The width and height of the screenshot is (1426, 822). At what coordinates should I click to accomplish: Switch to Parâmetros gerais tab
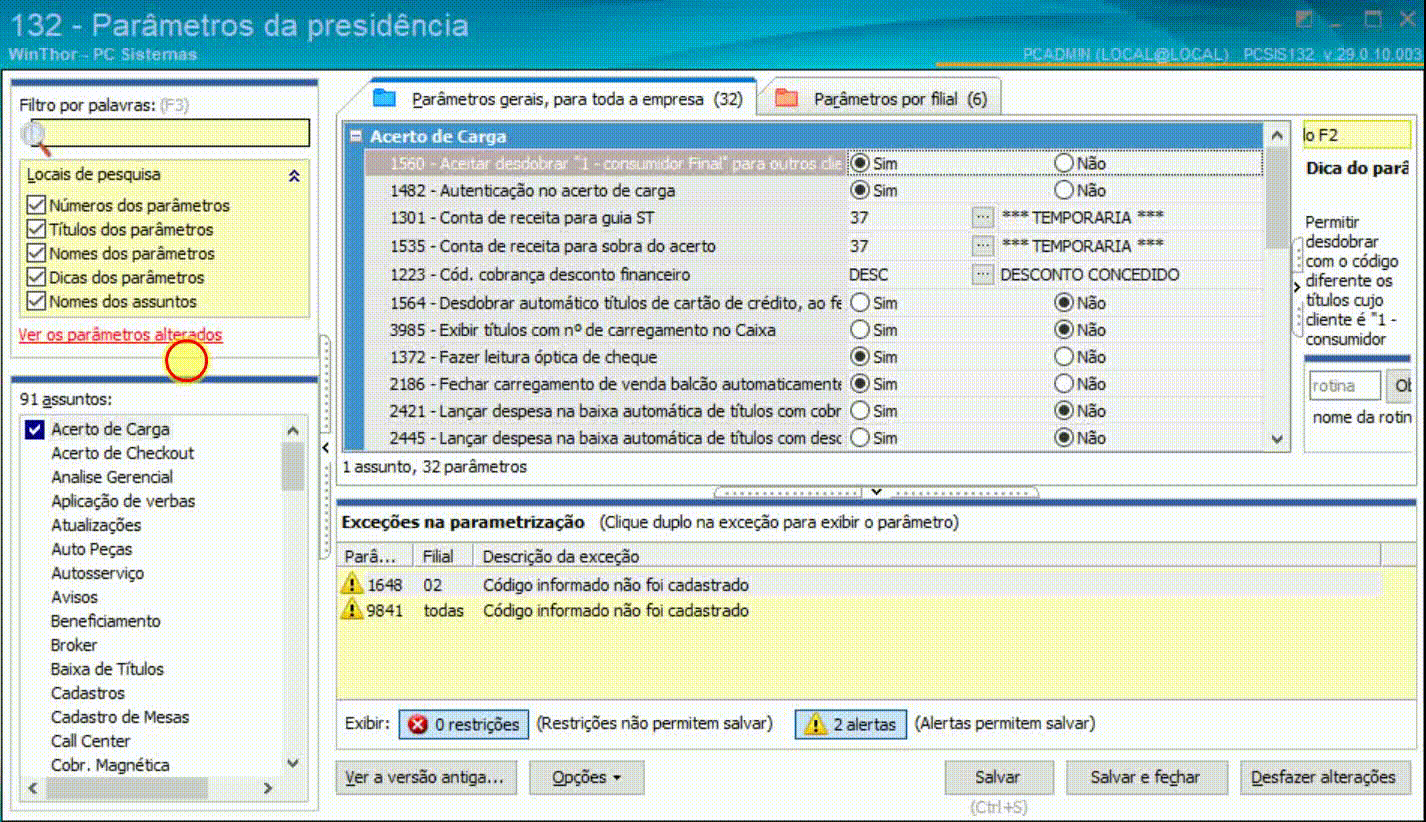coord(558,98)
